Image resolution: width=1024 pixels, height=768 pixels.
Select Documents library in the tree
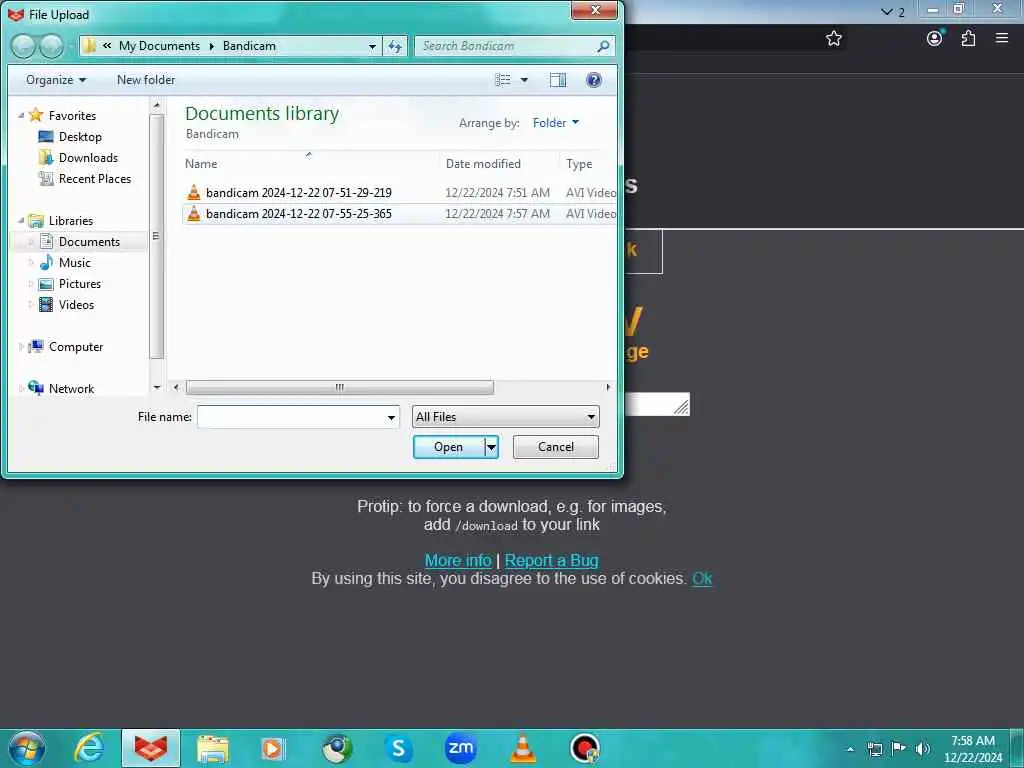point(89,242)
